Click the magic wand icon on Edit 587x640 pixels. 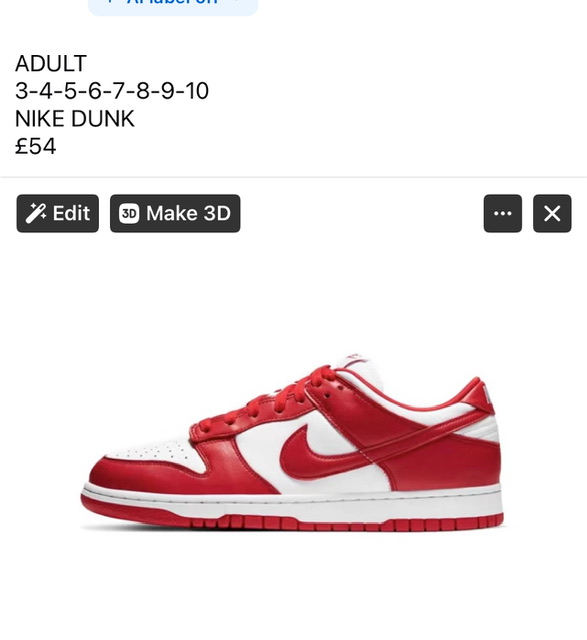(36, 213)
